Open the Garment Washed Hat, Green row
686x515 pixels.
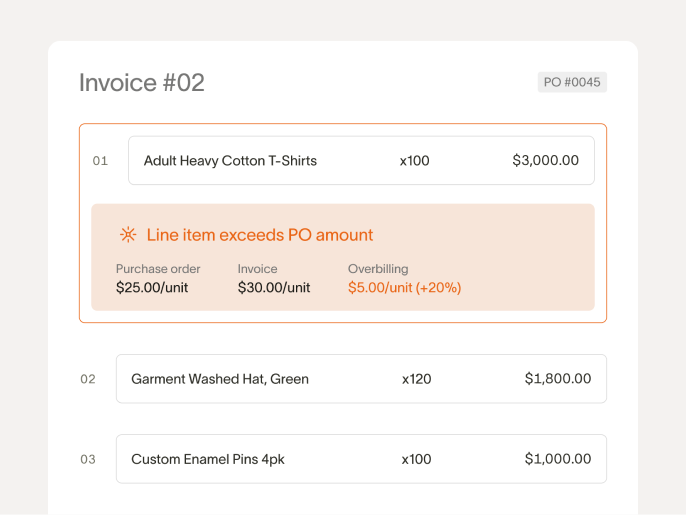point(361,379)
